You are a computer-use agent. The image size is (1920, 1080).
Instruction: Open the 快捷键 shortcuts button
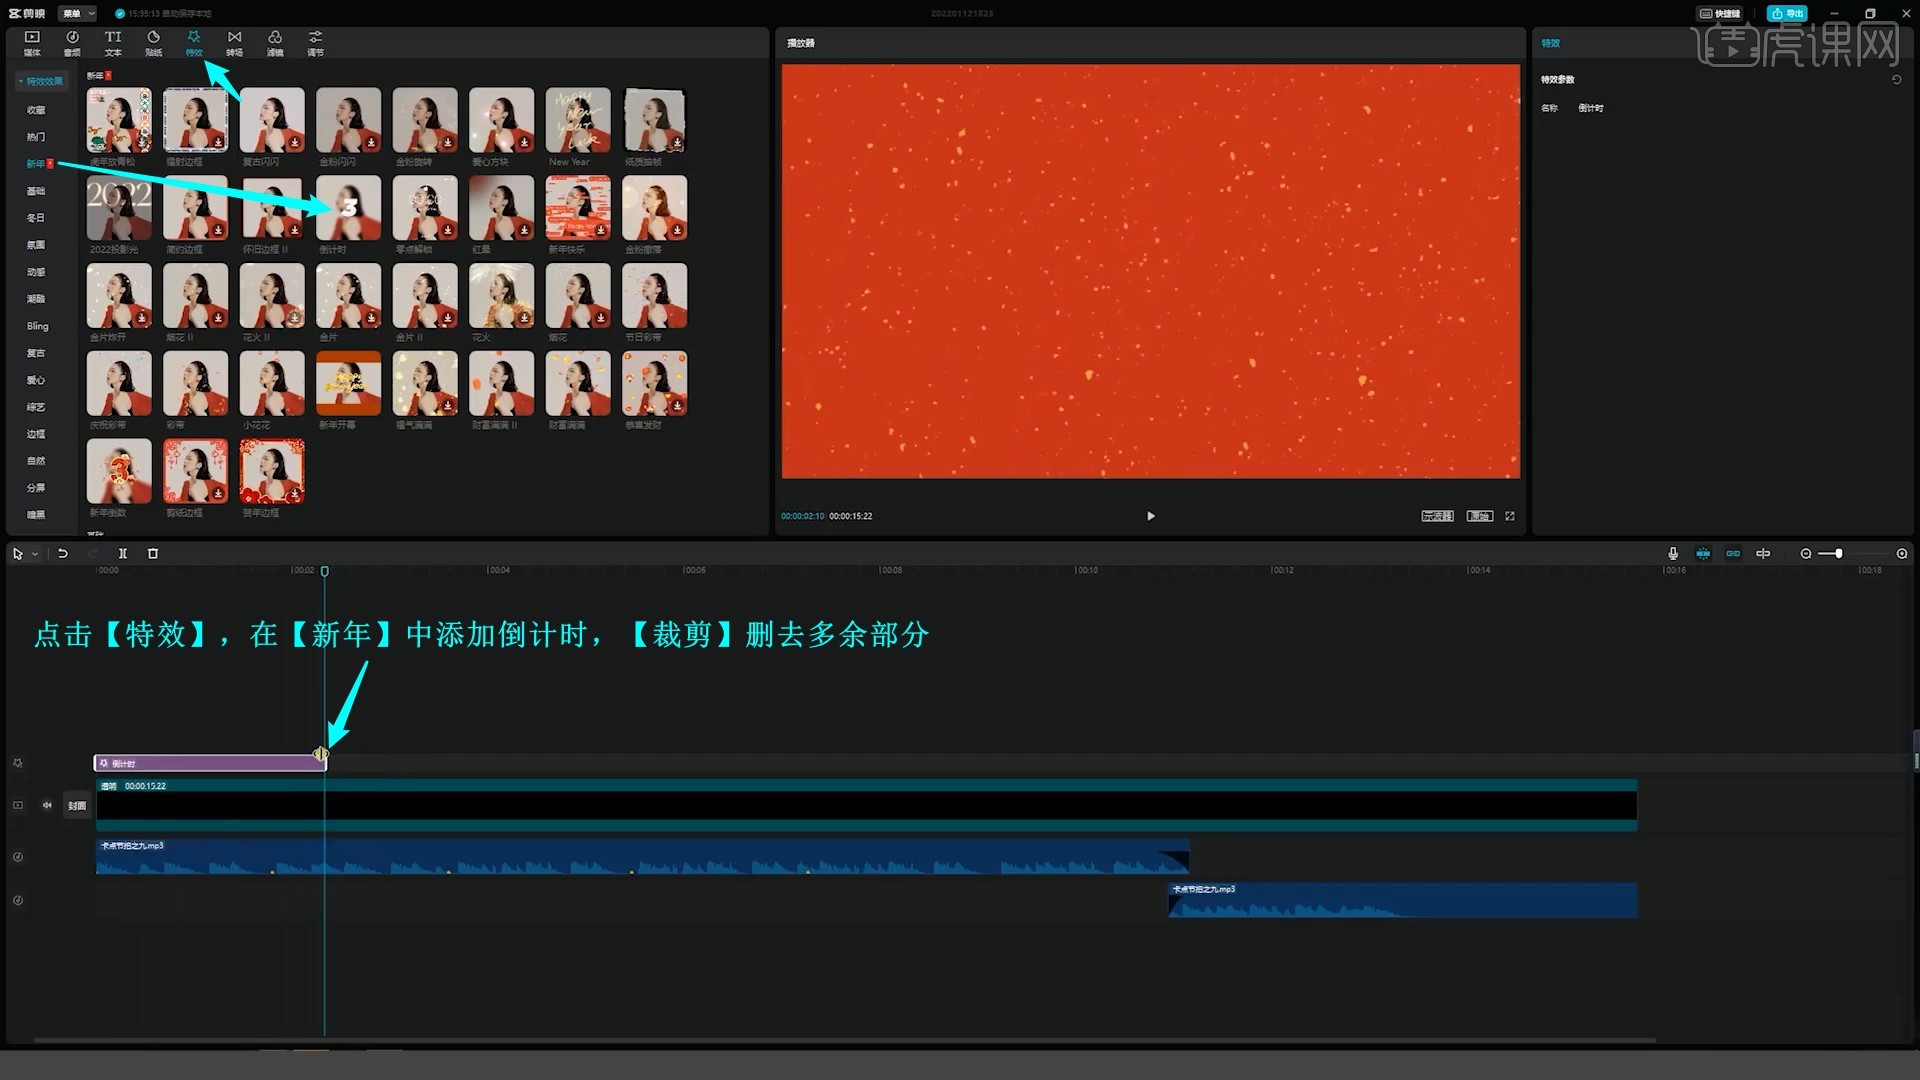point(1719,13)
